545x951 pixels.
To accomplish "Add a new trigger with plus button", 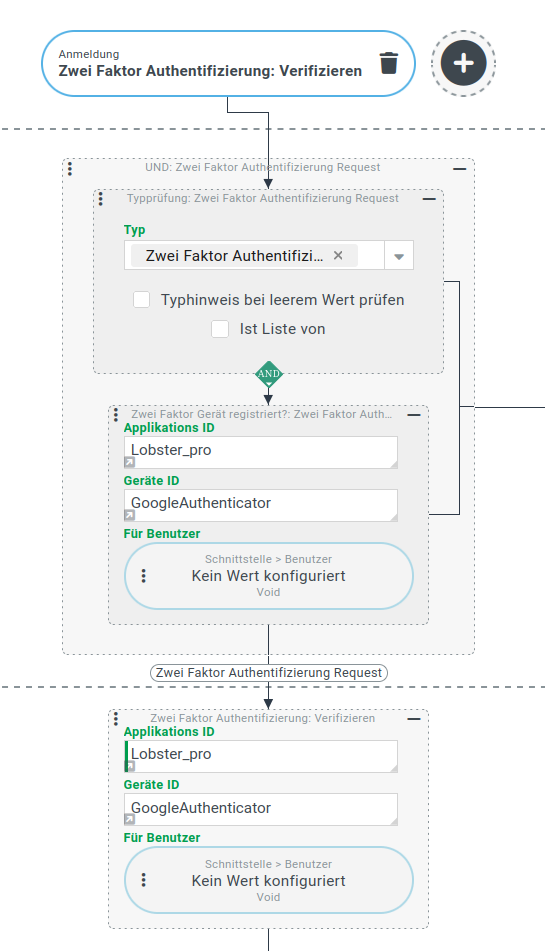I will (x=464, y=63).
